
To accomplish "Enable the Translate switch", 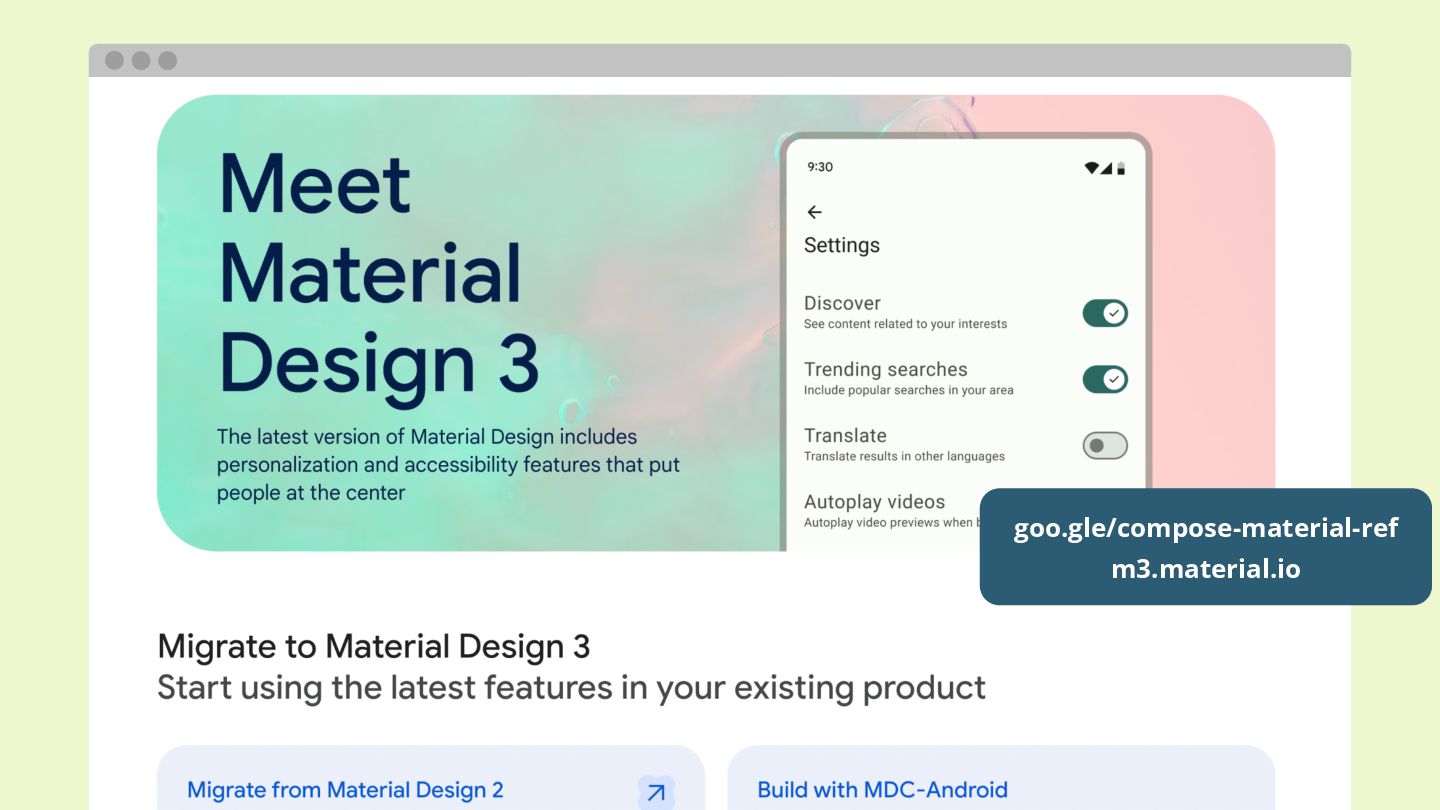I will click(1105, 446).
